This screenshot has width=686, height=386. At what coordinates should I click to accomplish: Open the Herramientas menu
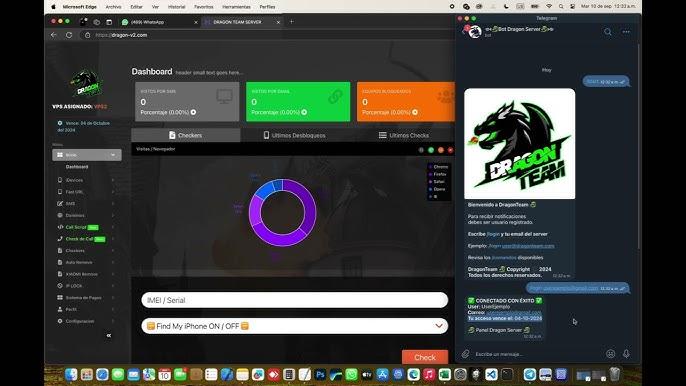(x=237, y=7)
